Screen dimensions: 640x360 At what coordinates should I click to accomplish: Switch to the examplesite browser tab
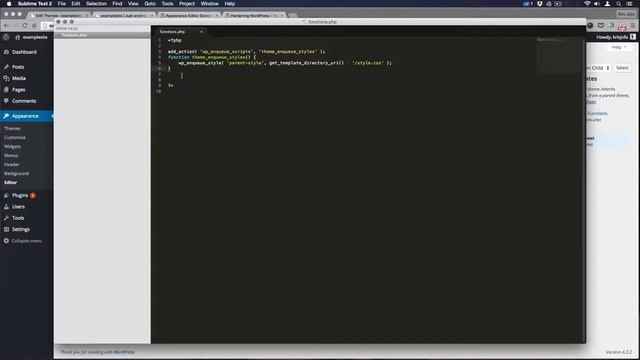pyautogui.click(x=124, y=15)
